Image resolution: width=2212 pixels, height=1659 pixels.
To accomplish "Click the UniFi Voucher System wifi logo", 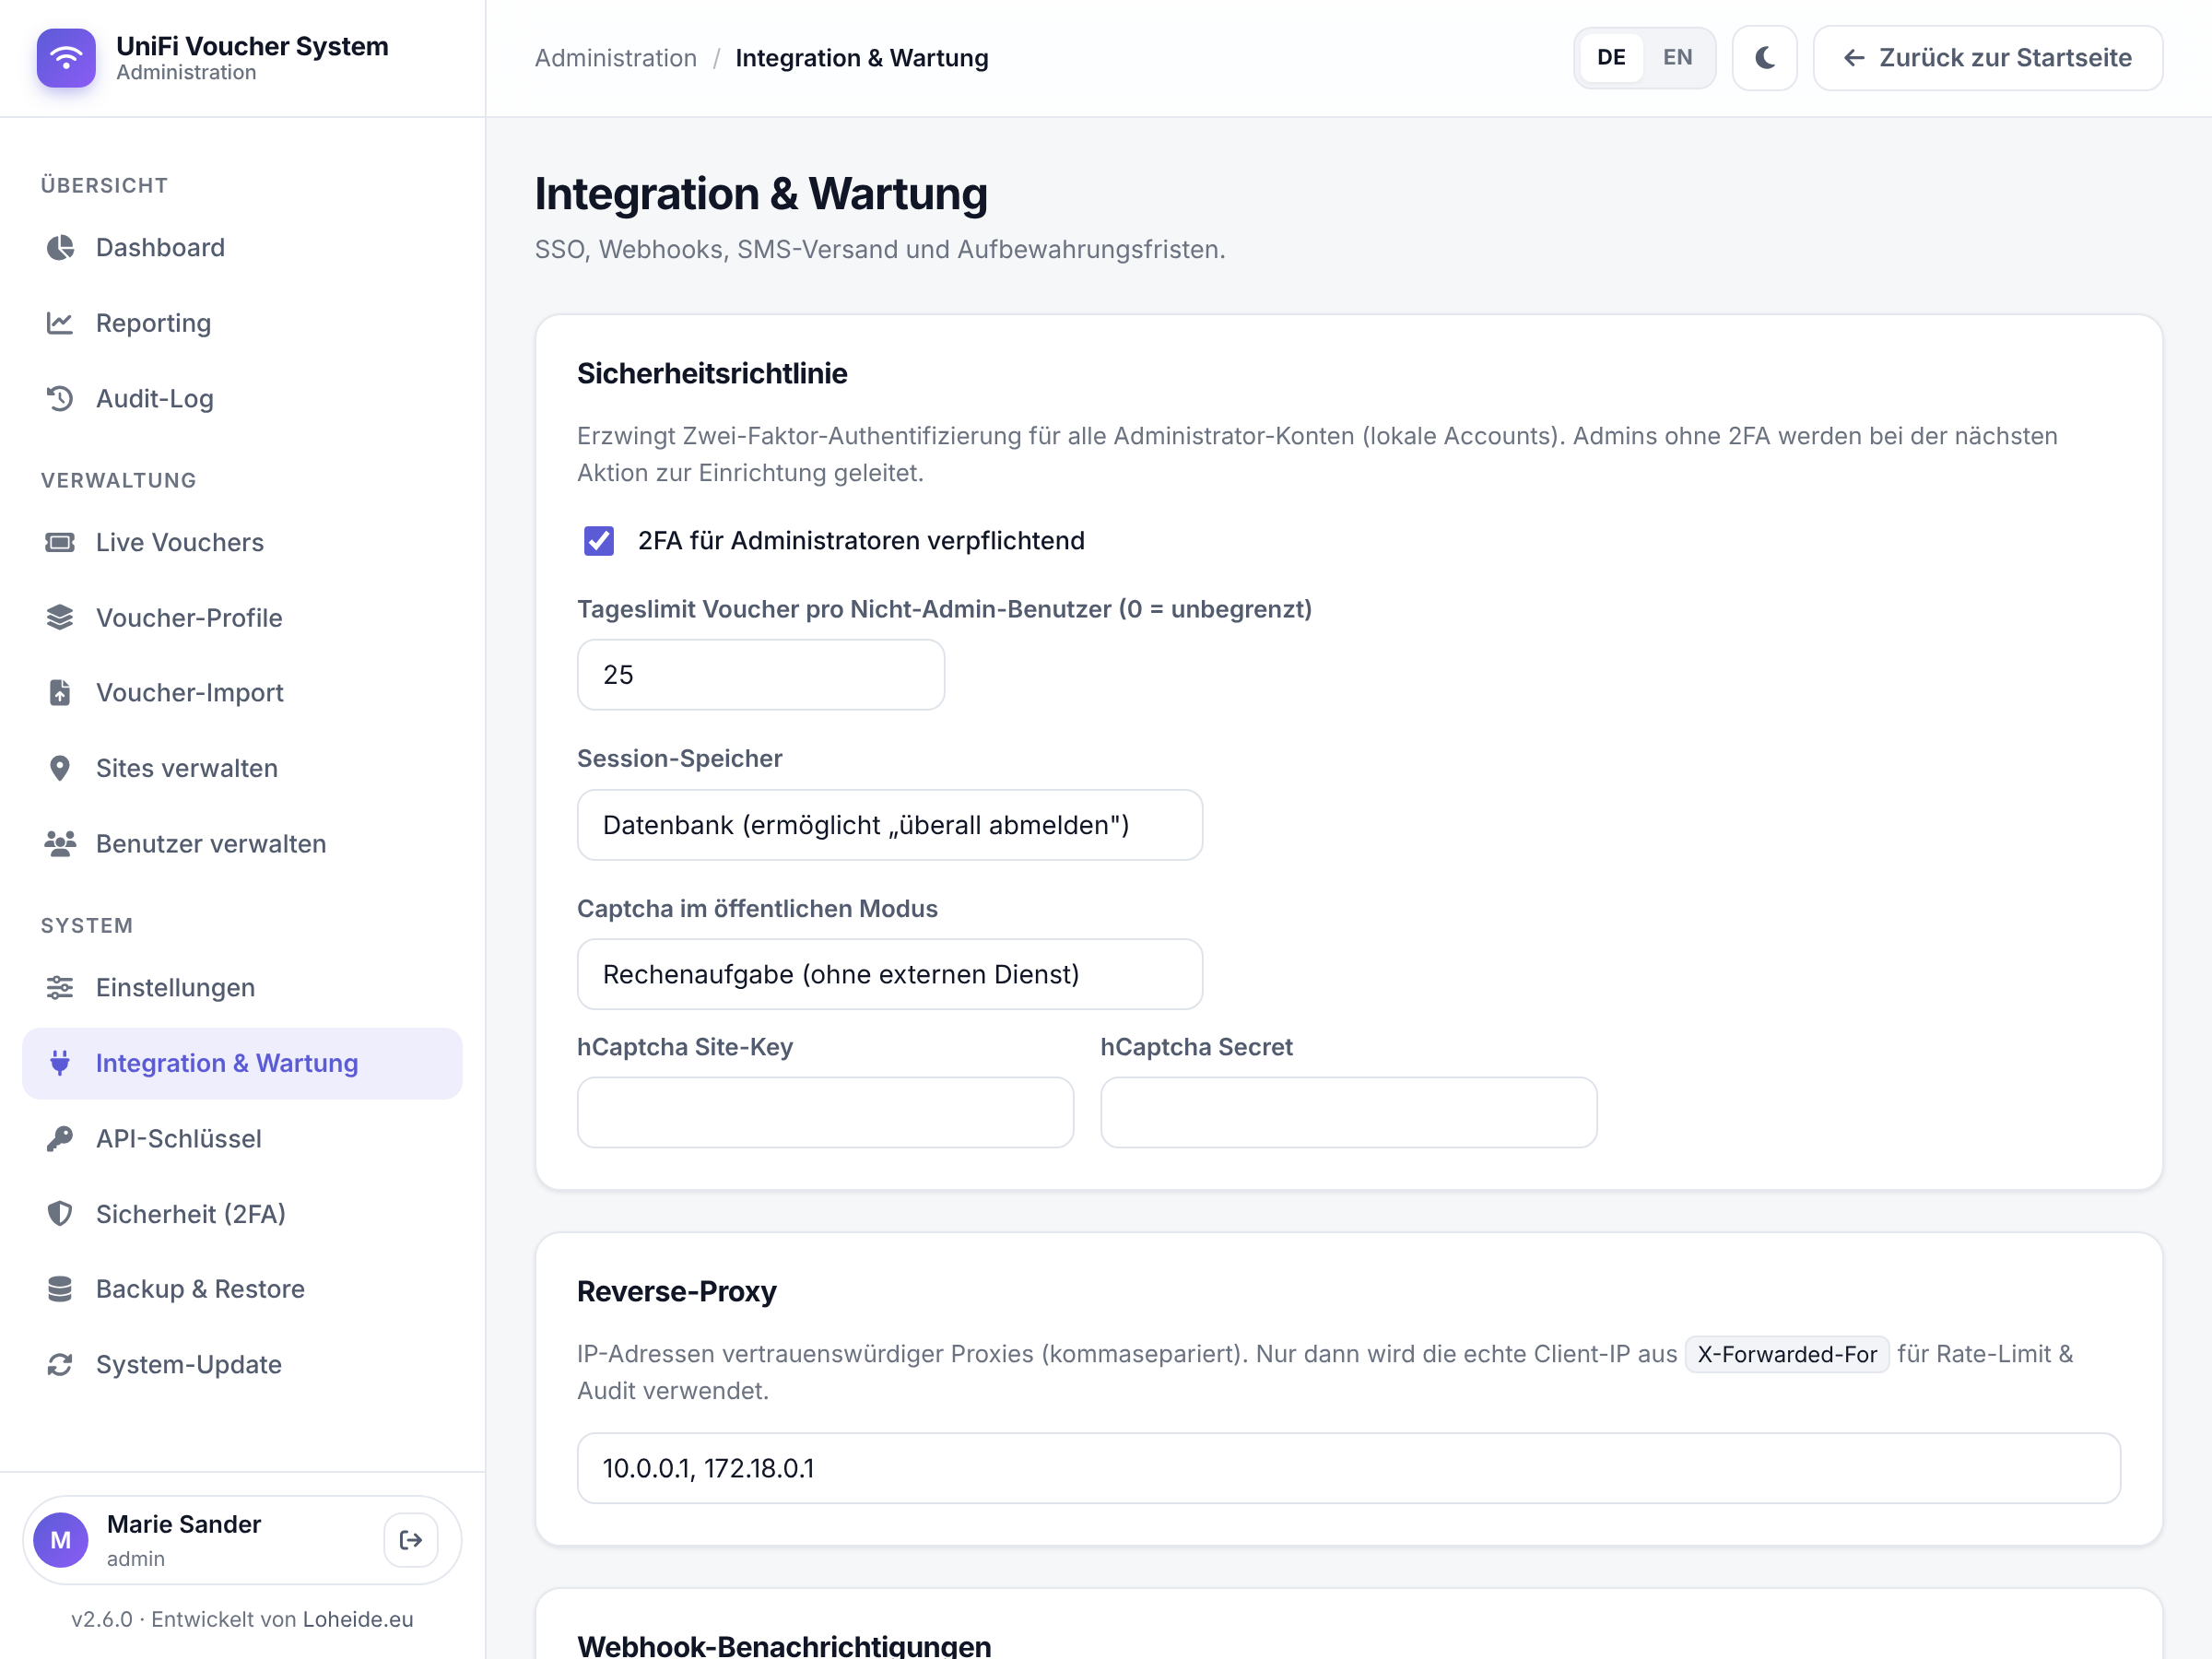I will 66,58.
